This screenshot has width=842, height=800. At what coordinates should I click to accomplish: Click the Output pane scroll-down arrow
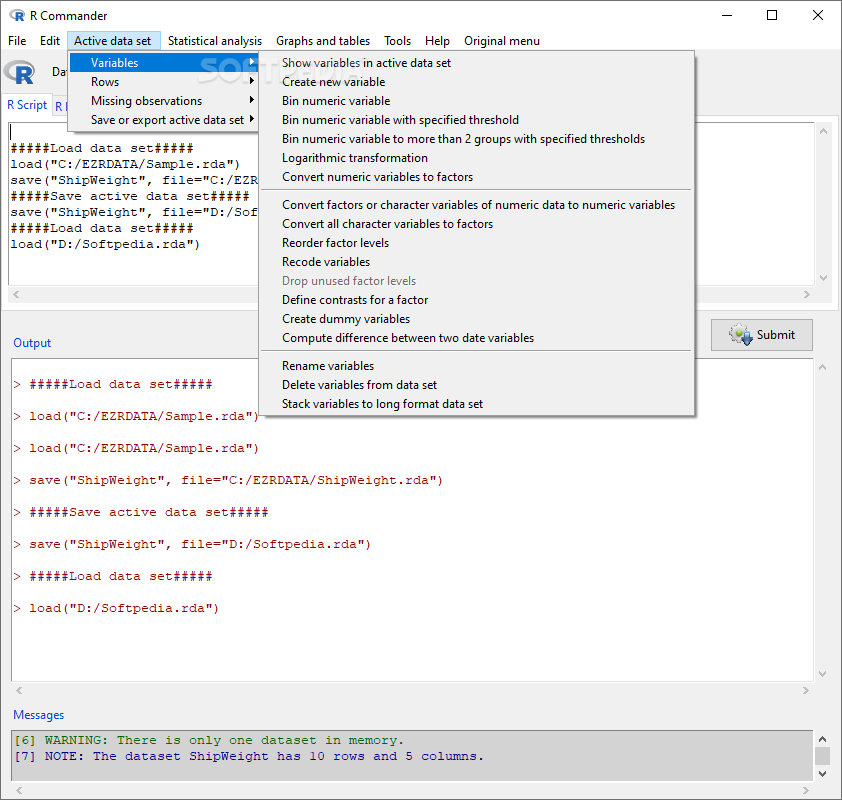coord(822,674)
